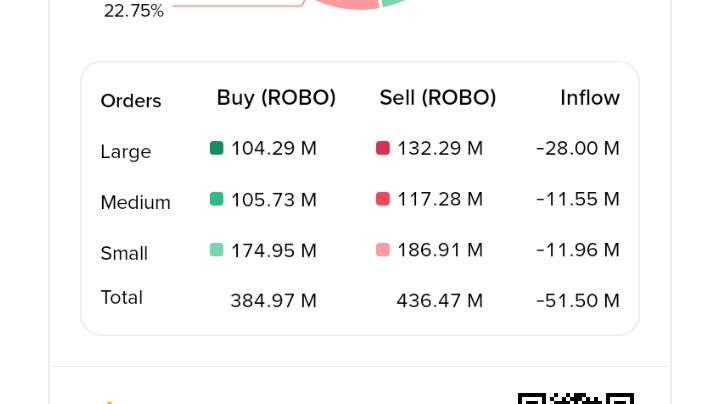Click the pale green Small buy swatch
720x404 pixels.
[216, 250]
